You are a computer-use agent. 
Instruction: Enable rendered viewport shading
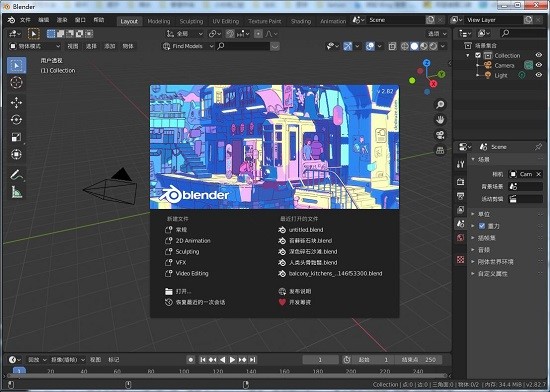(x=434, y=46)
